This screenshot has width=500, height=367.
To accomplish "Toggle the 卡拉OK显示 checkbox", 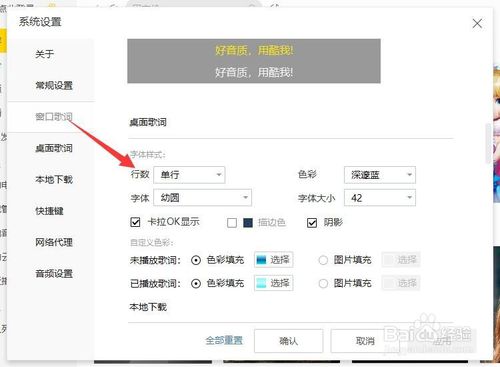I will [x=135, y=222].
